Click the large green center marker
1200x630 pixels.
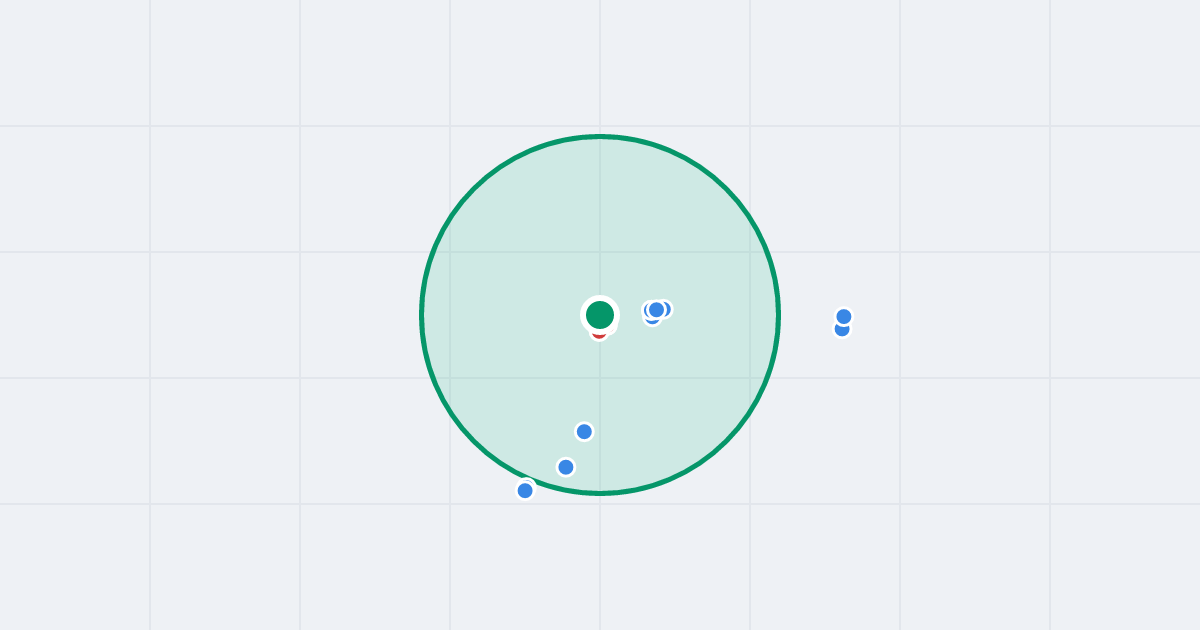[x=600, y=315]
